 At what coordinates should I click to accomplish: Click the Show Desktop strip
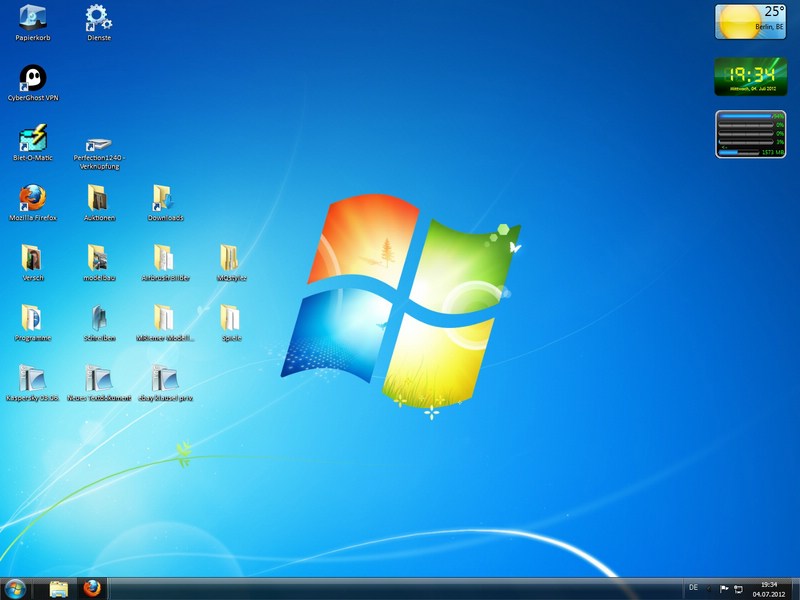[795, 589]
